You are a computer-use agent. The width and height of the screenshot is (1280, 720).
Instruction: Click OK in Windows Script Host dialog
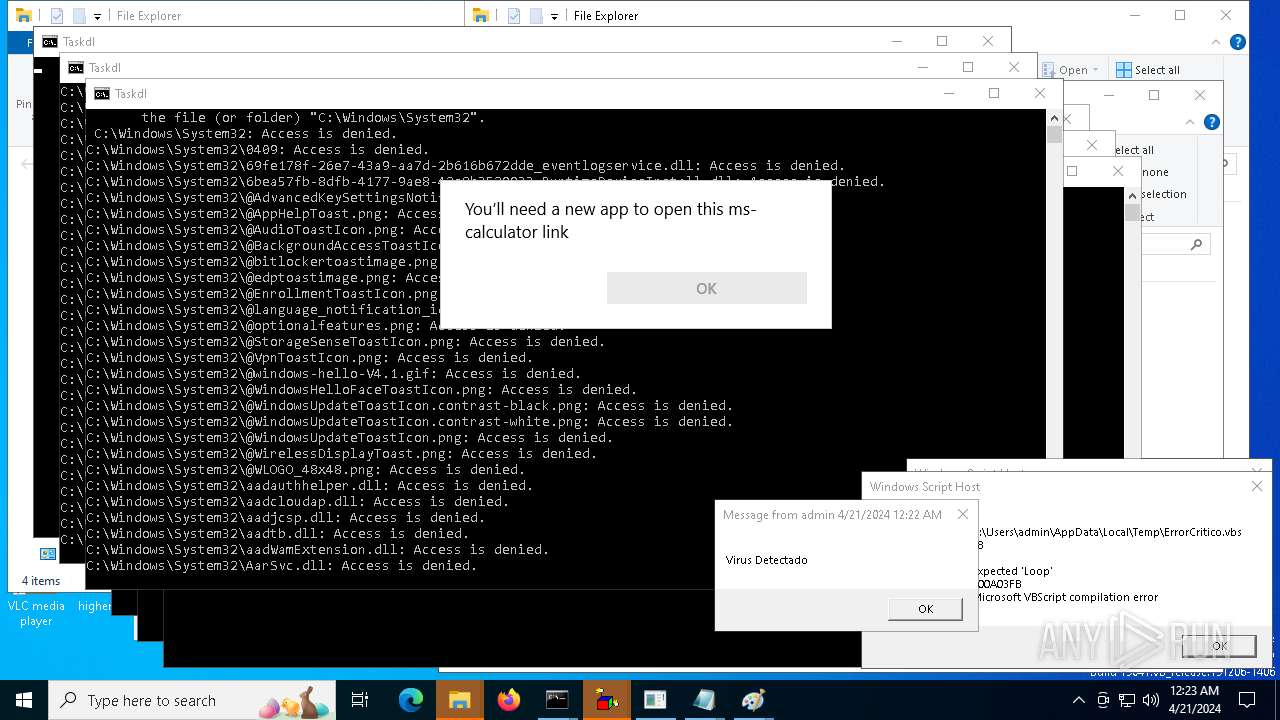coord(1219,646)
